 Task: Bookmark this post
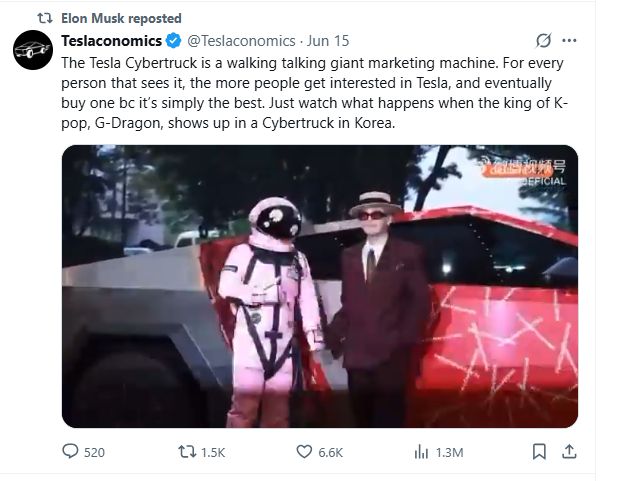540,452
